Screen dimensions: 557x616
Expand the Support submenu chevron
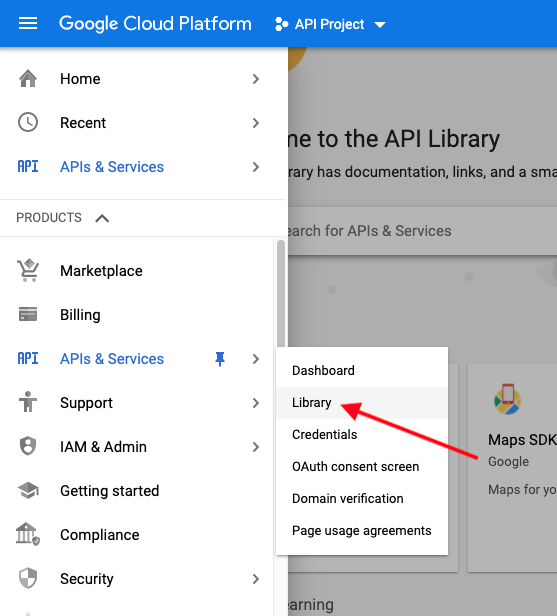[x=256, y=403]
